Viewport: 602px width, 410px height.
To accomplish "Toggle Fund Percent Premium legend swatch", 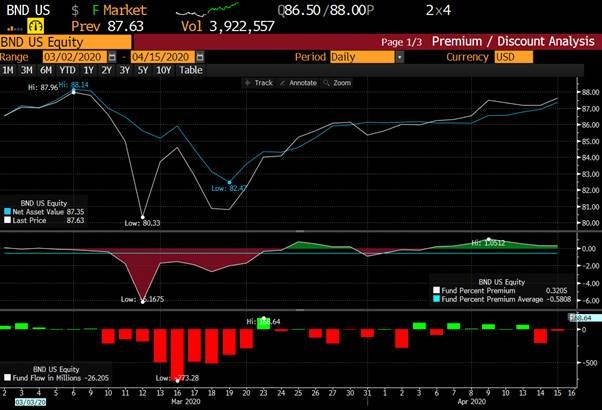I will 437,290.
